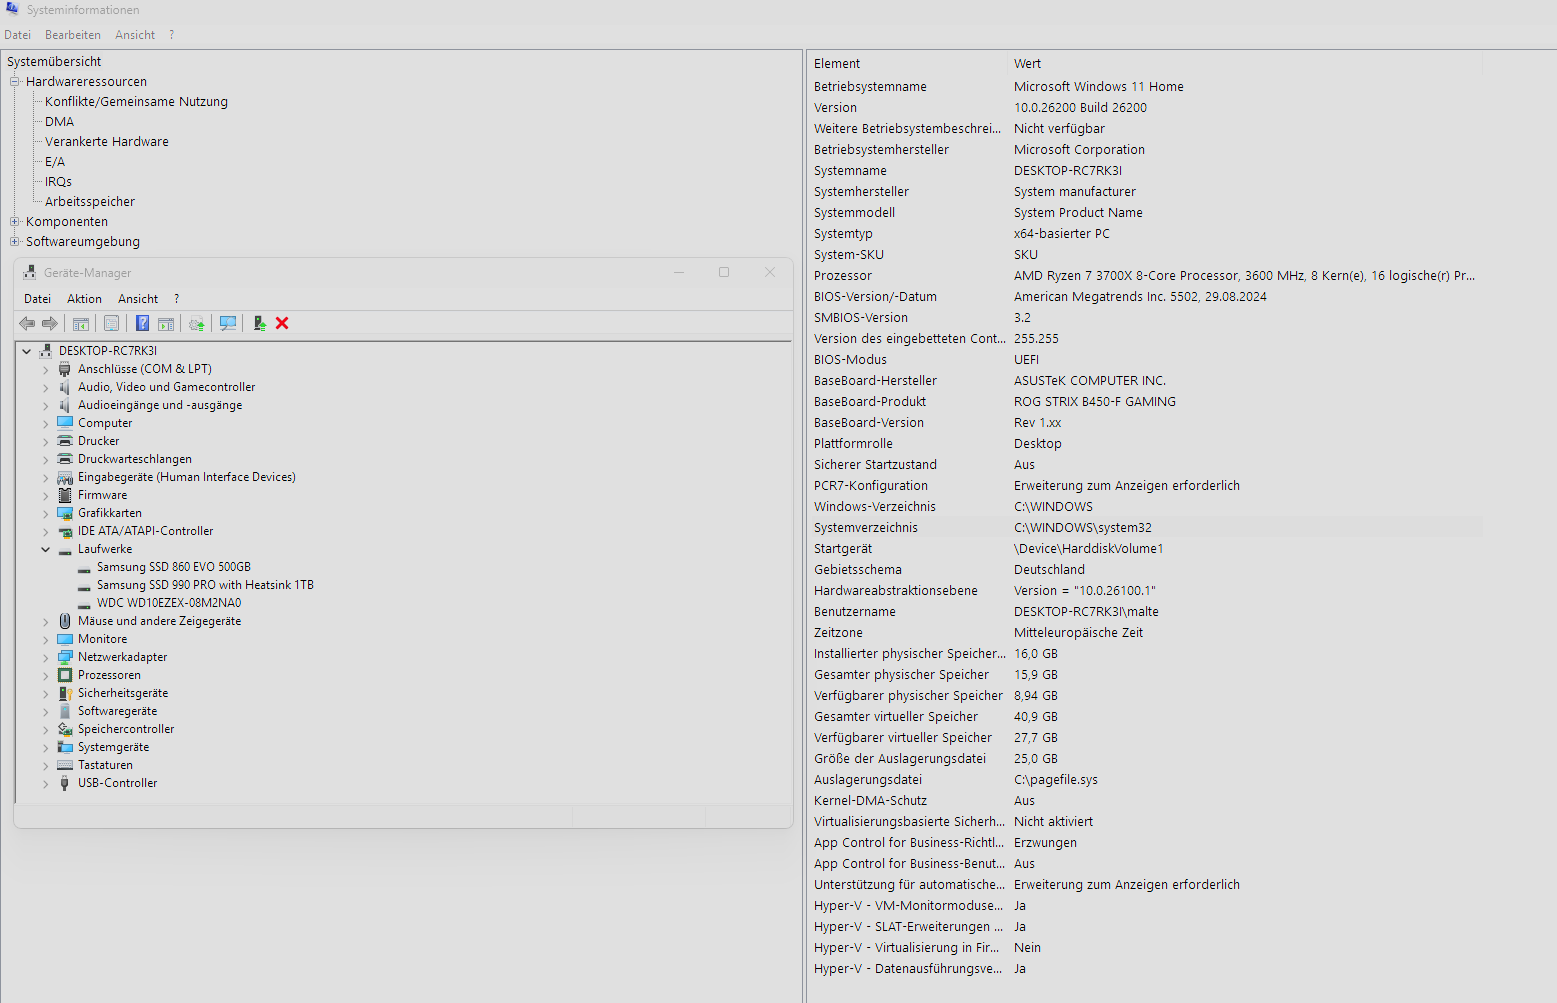Viewport: 1557px width, 1003px height.
Task: Click the Samsung SSD 860 EVO drive icon
Action: (x=84, y=568)
